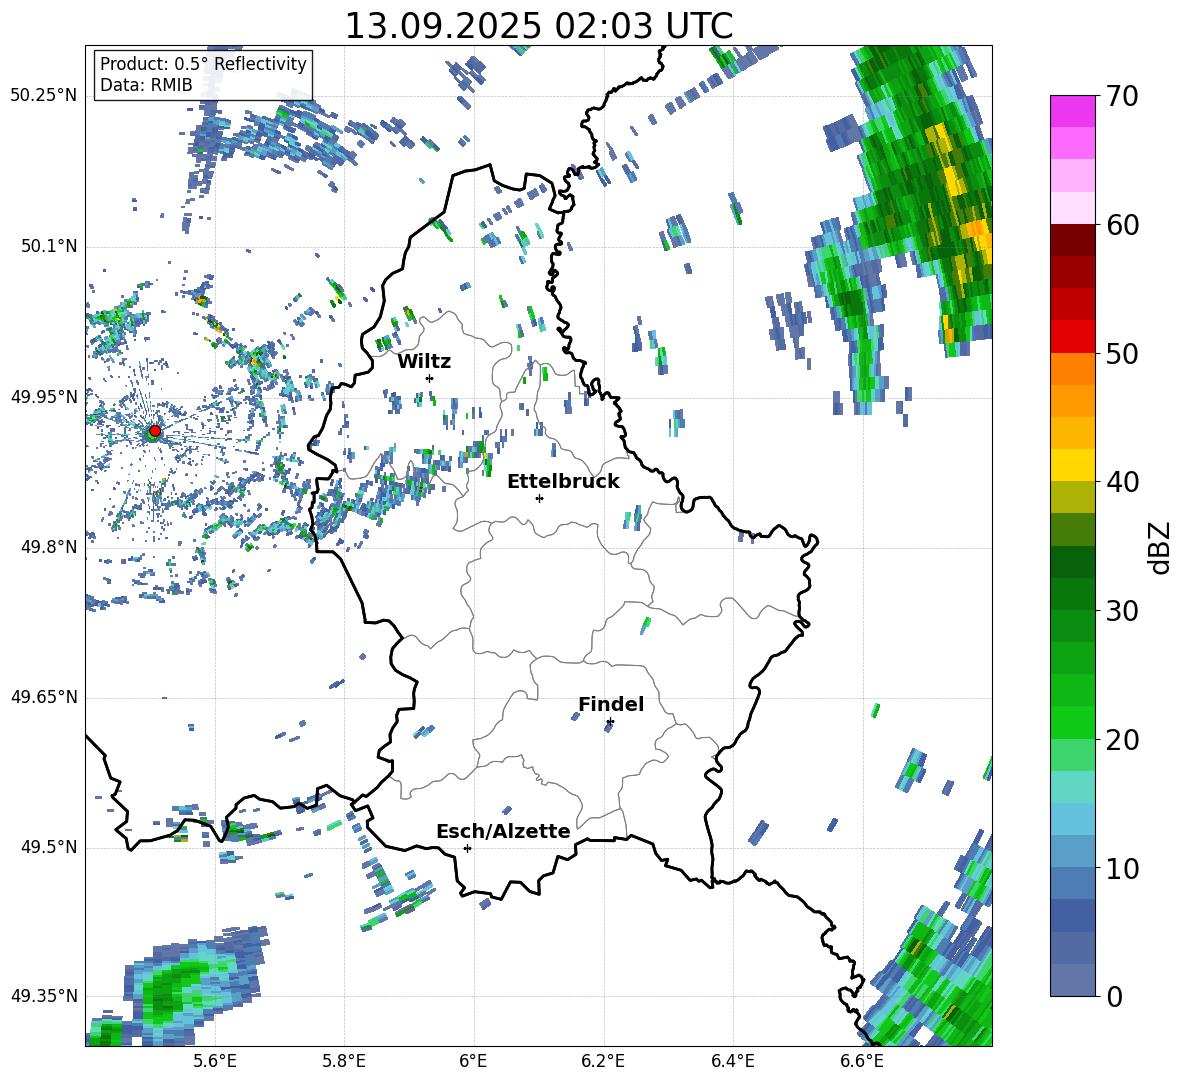The height and width of the screenshot is (1081, 1184).
Task: Click the 50.25°N latitude label
Action: pos(44,96)
